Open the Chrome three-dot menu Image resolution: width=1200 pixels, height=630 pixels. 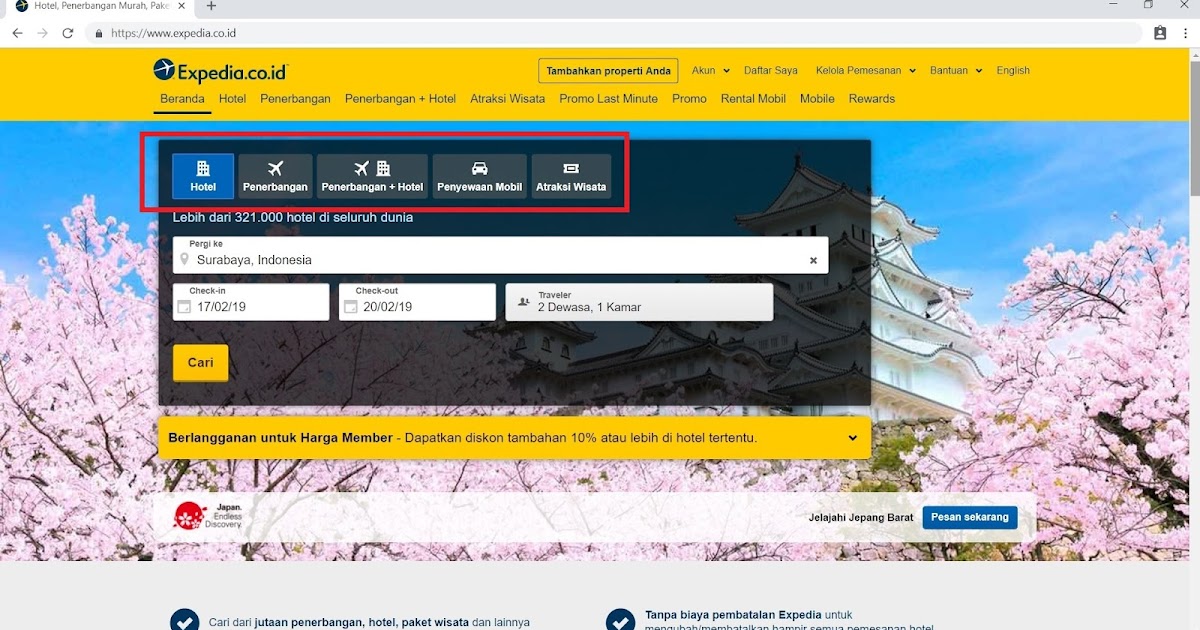tap(1184, 33)
